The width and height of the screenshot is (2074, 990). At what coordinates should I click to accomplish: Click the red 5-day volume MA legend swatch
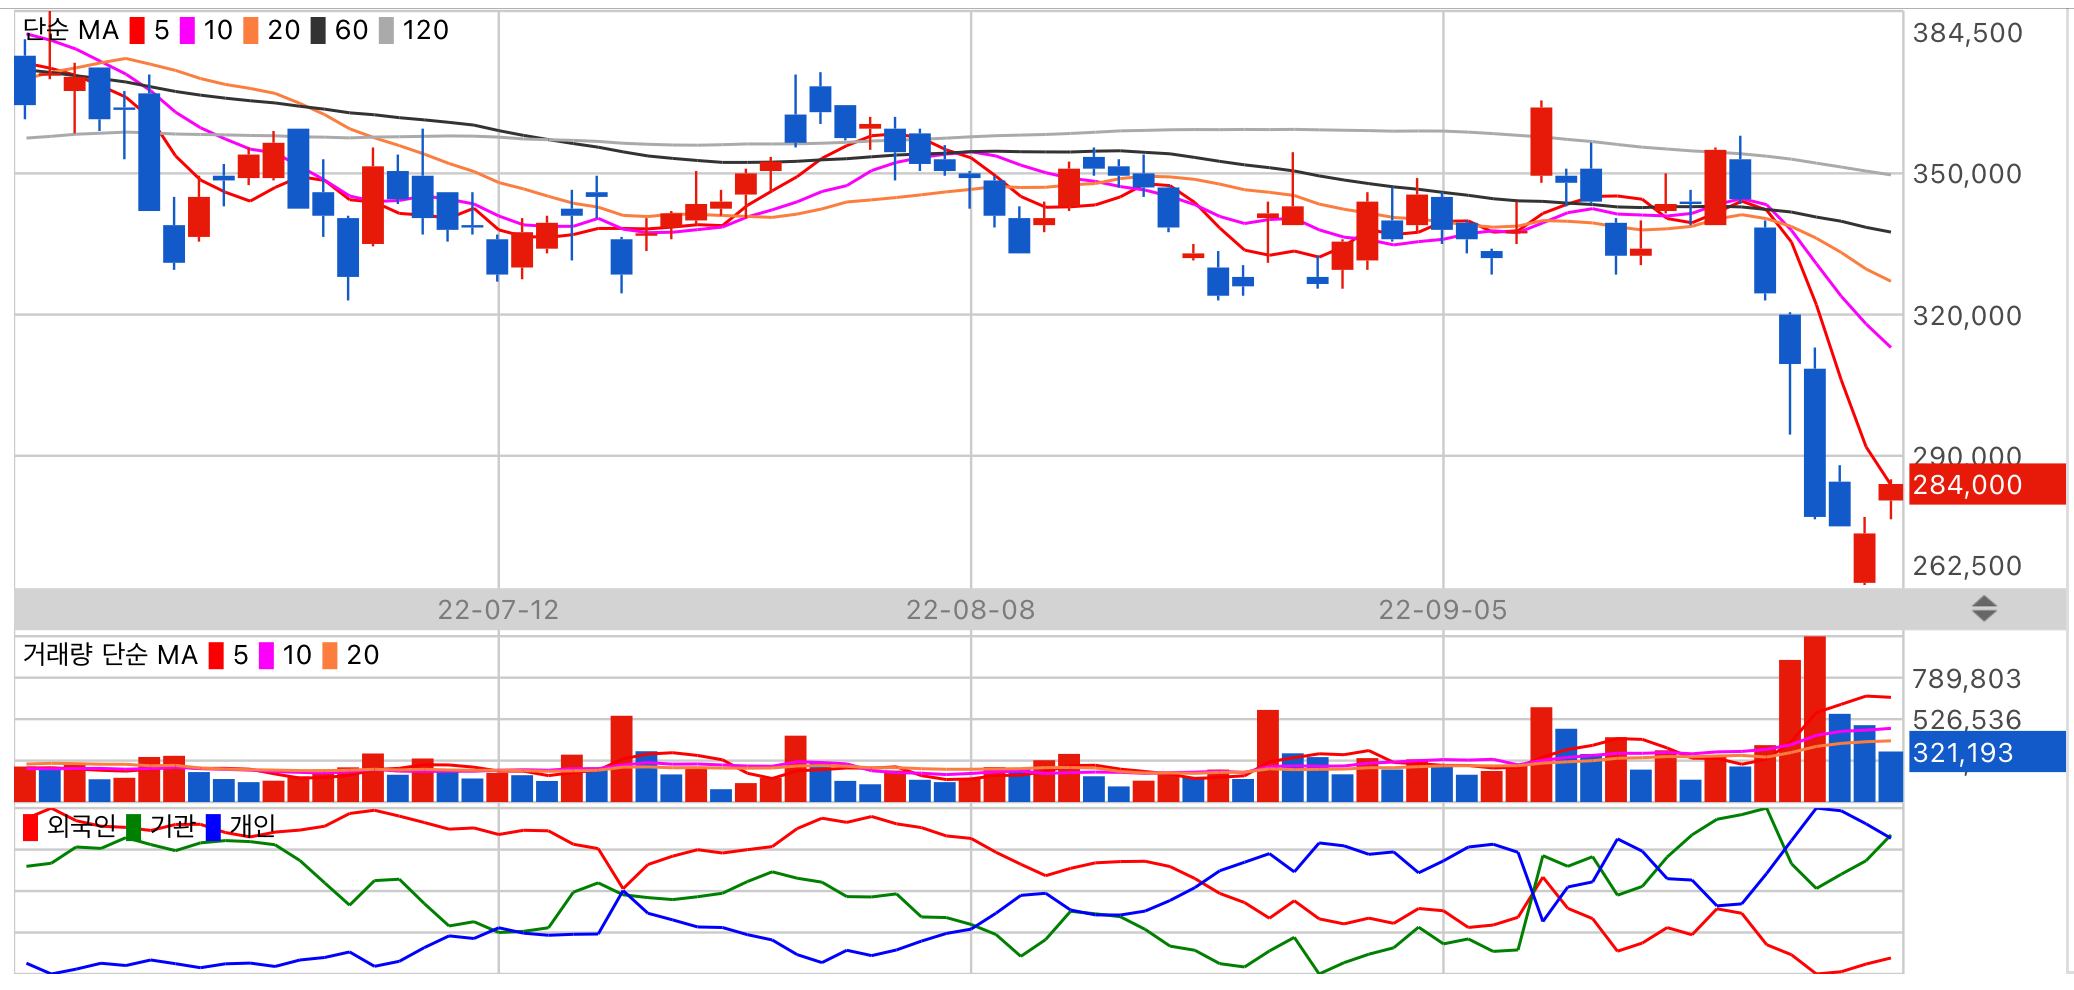coord(216,656)
